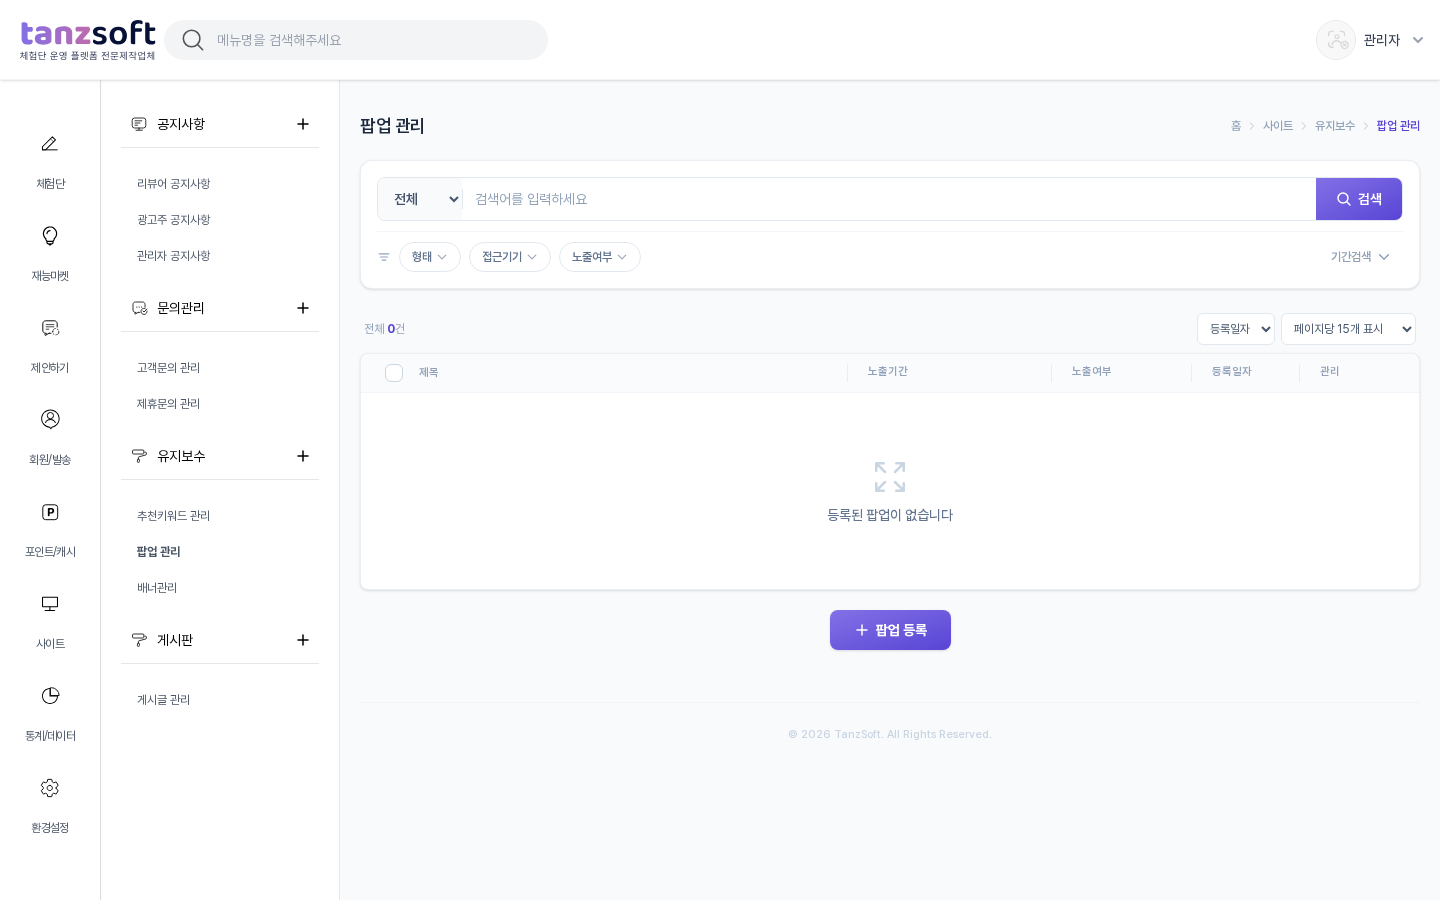
Task: Click the 관리자 profile avatar
Action: coord(1336,40)
